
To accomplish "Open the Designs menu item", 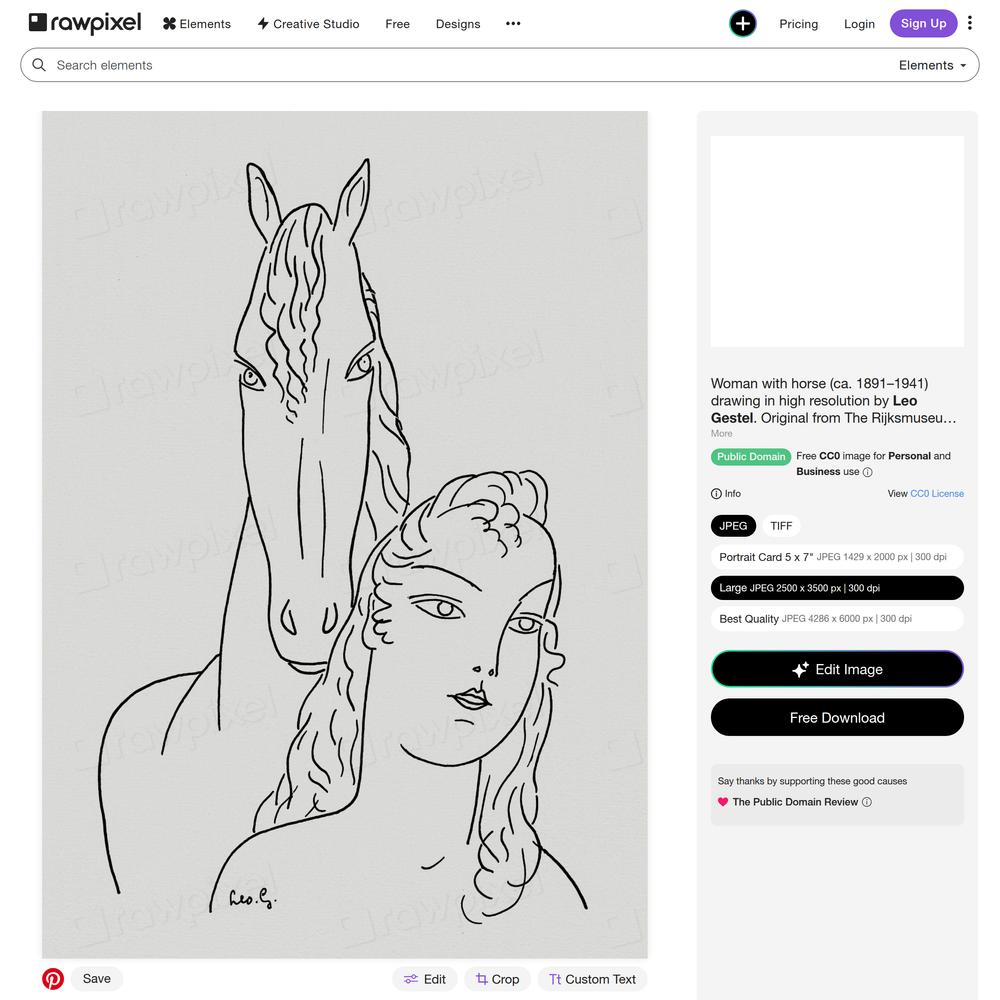I will coord(458,24).
